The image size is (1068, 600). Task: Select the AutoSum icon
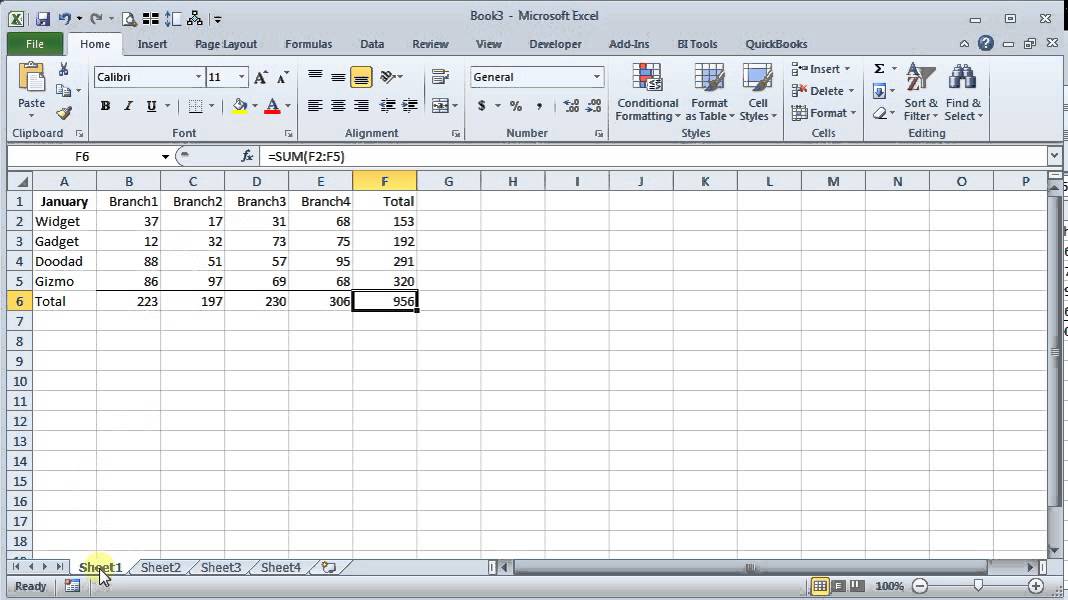[880, 68]
